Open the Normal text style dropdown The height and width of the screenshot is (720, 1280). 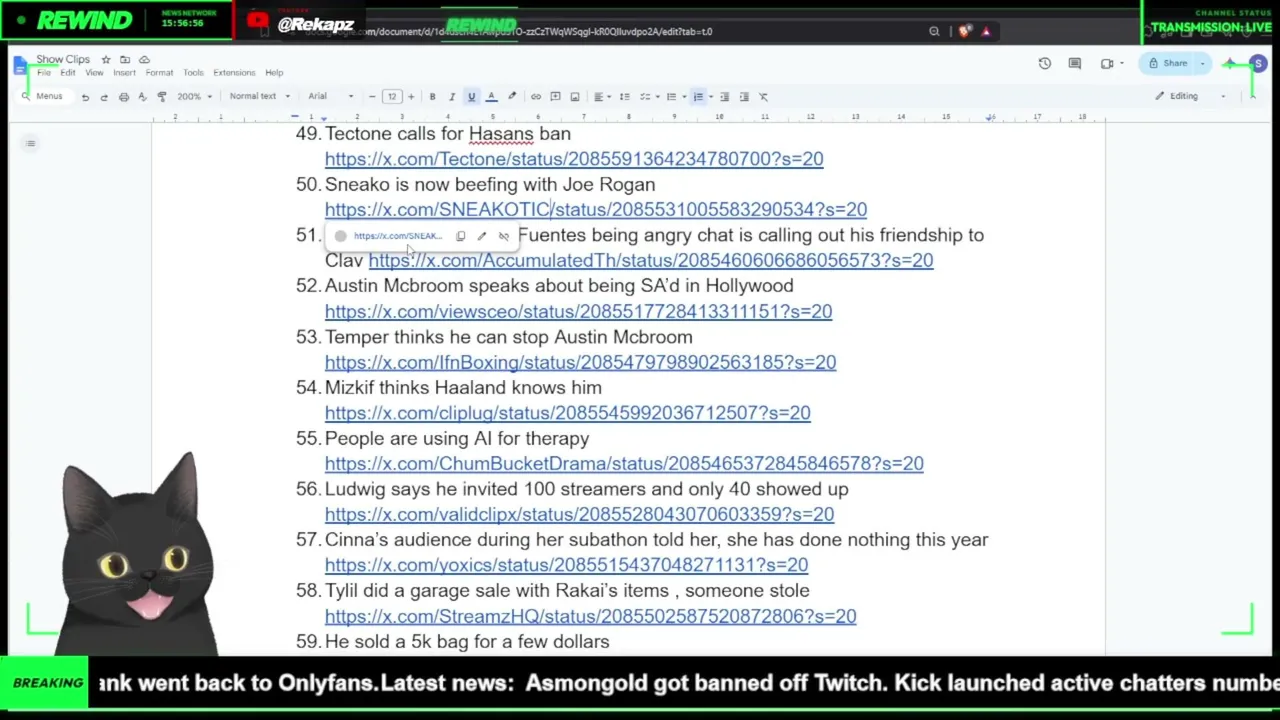pyautogui.click(x=259, y=97)
